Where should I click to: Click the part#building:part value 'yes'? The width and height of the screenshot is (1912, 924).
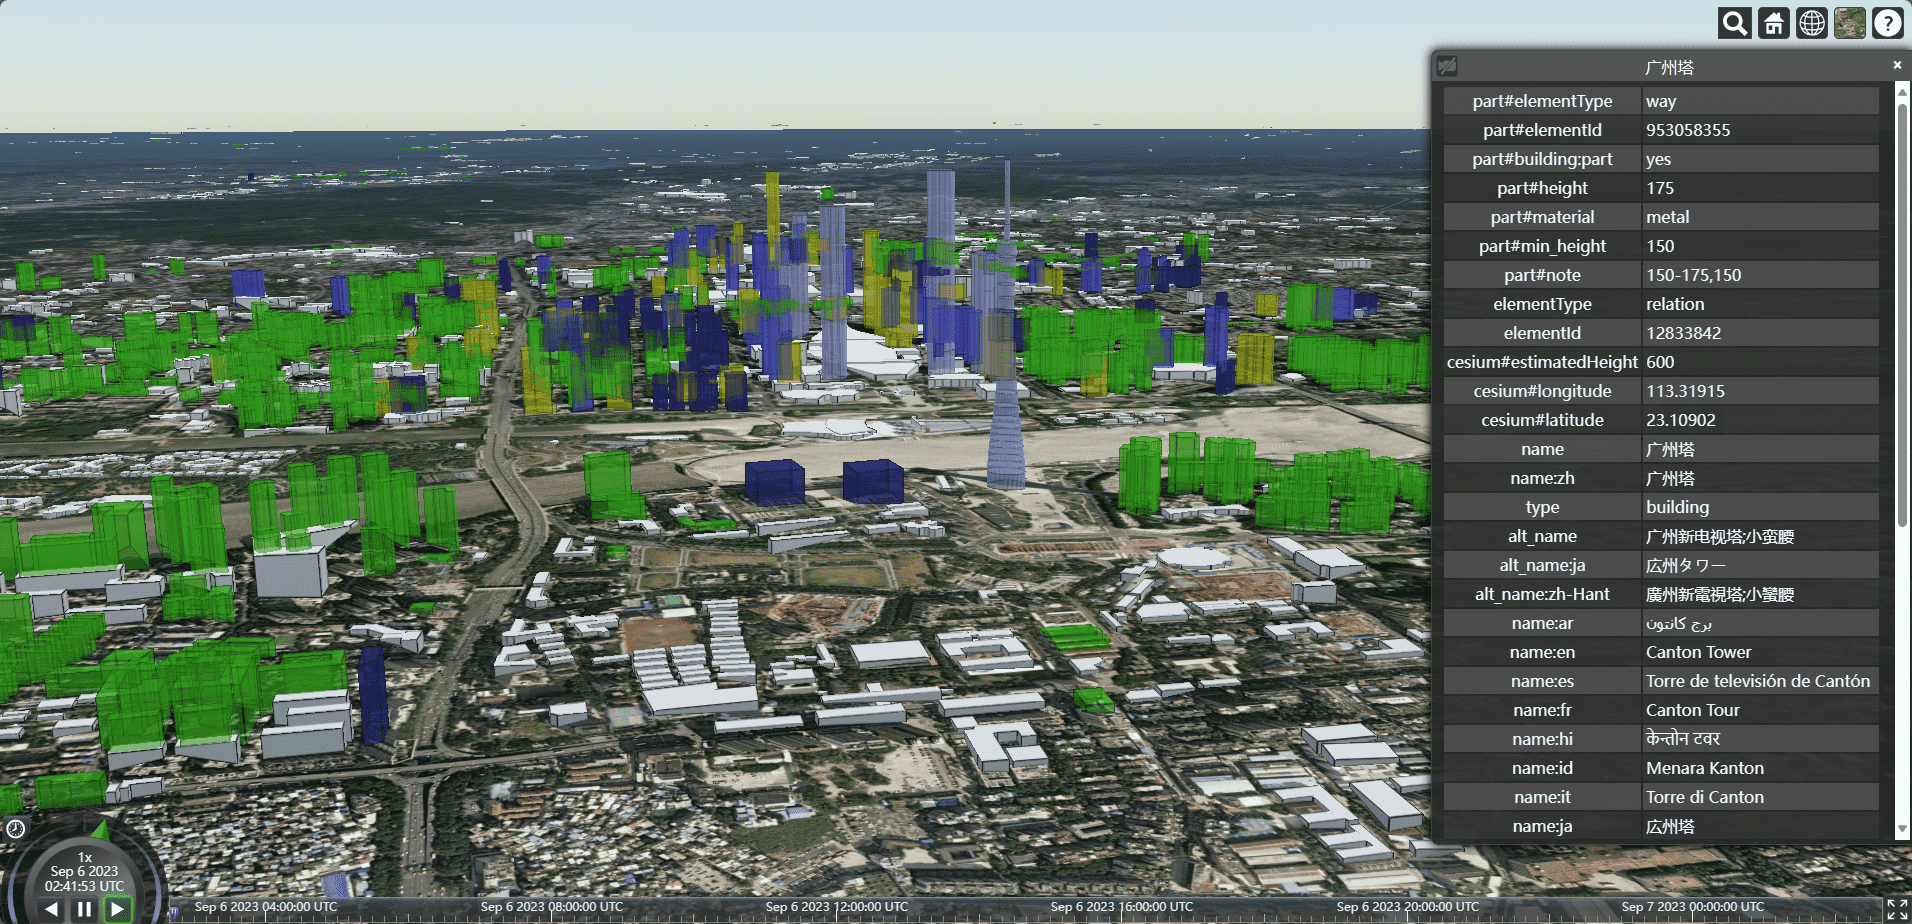(1658, 159)
